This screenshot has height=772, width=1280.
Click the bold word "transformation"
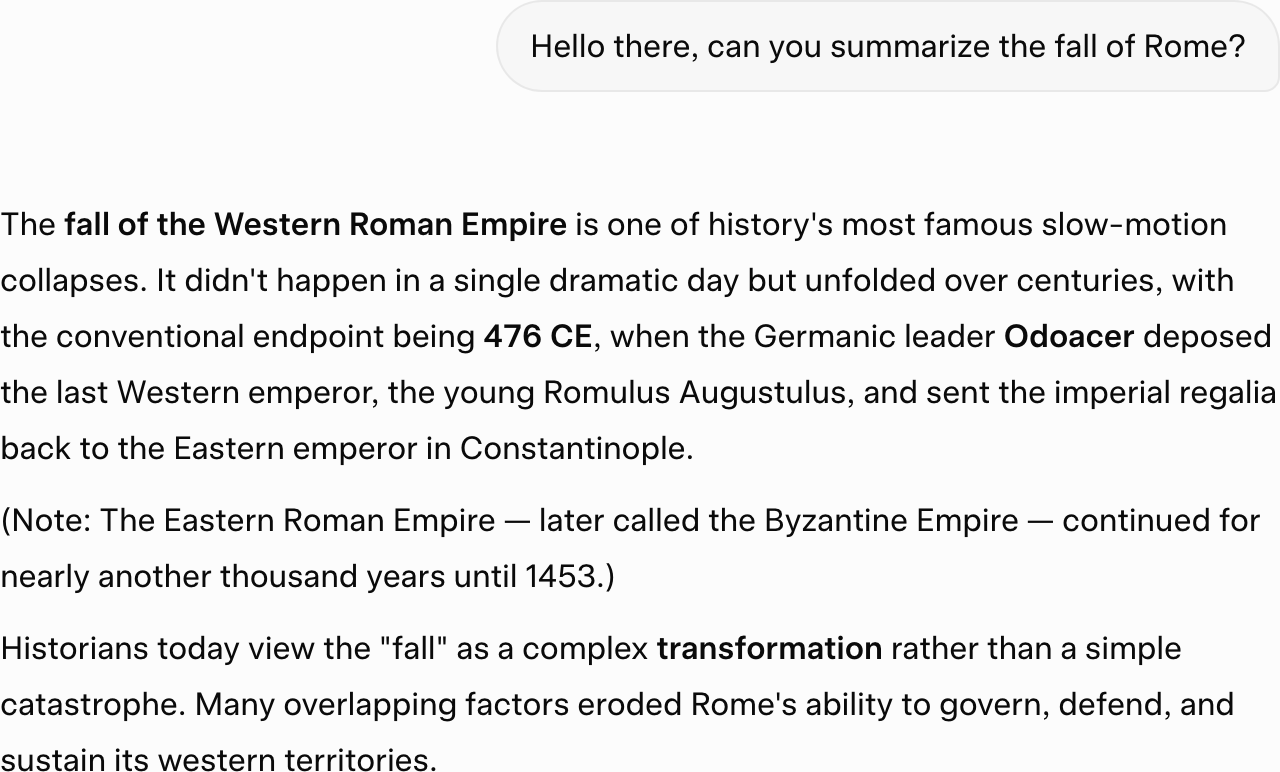(x=769, y=649)
